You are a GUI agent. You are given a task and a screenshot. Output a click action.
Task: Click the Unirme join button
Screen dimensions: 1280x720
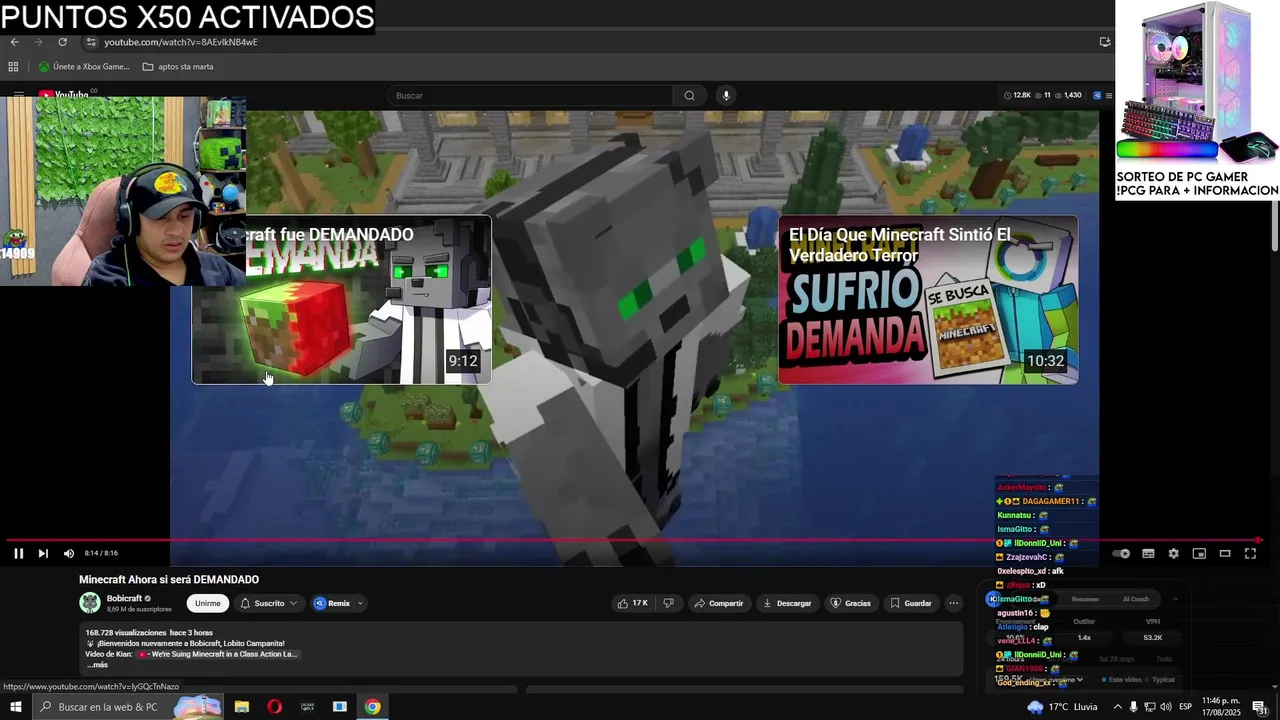tap(207, 603)
